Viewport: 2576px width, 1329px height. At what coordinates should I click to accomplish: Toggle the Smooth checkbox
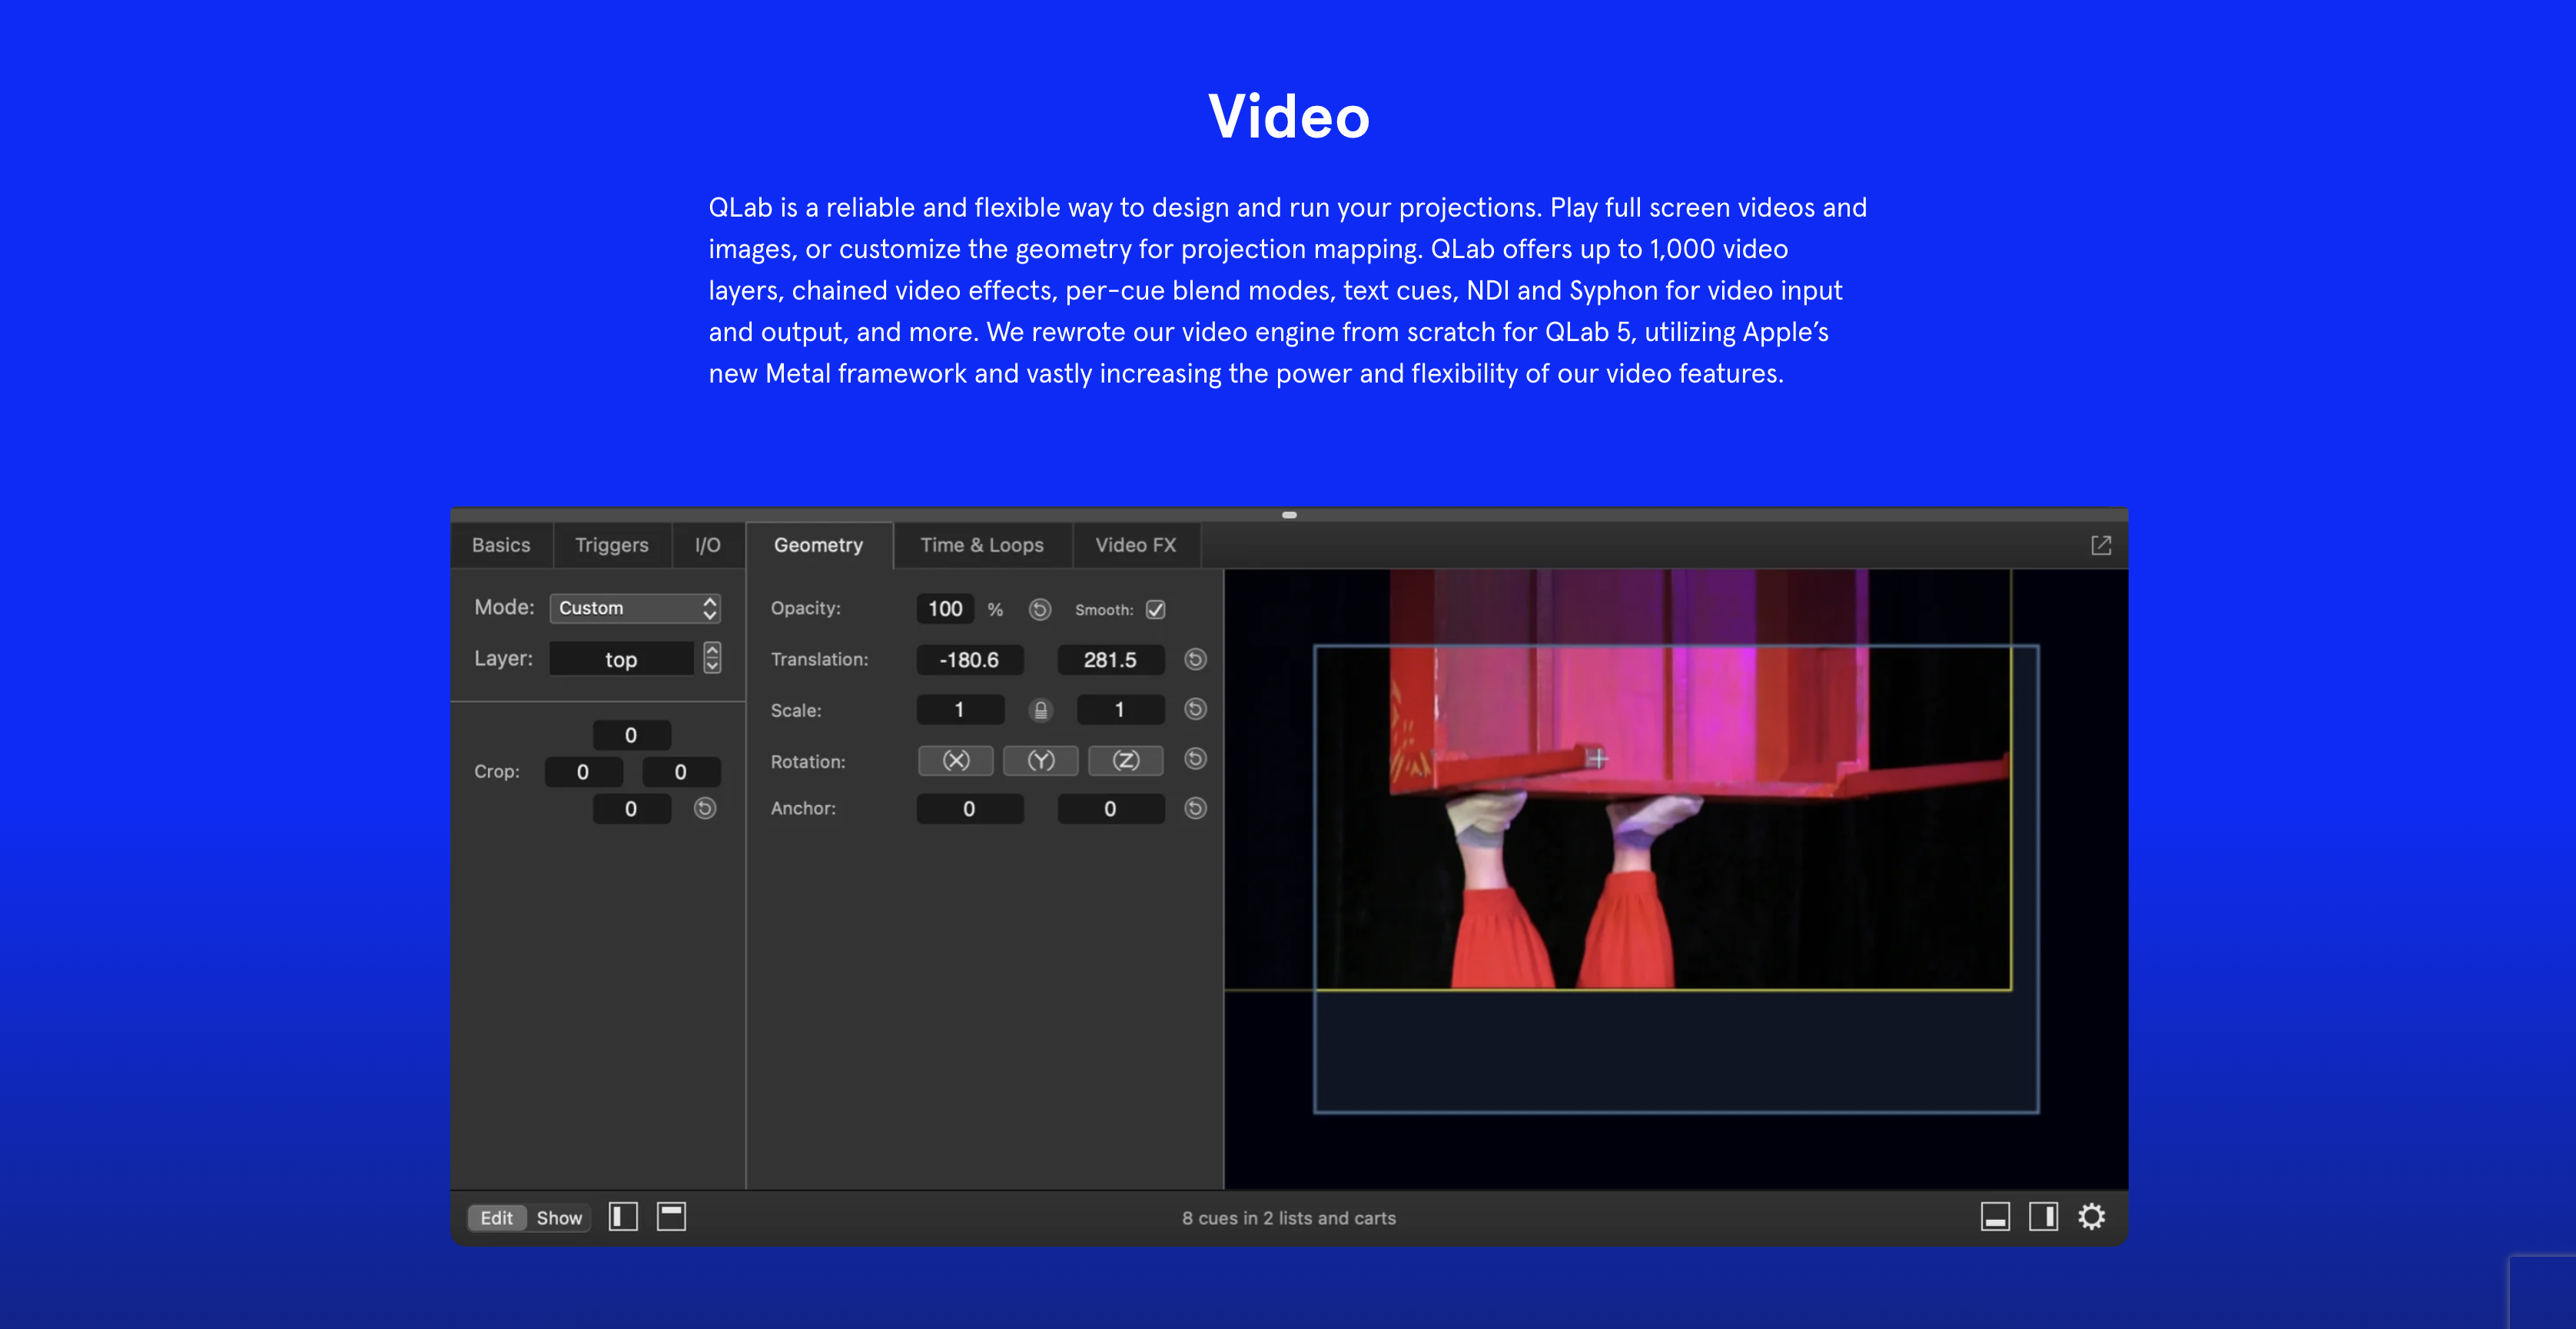pos(1156,609)
